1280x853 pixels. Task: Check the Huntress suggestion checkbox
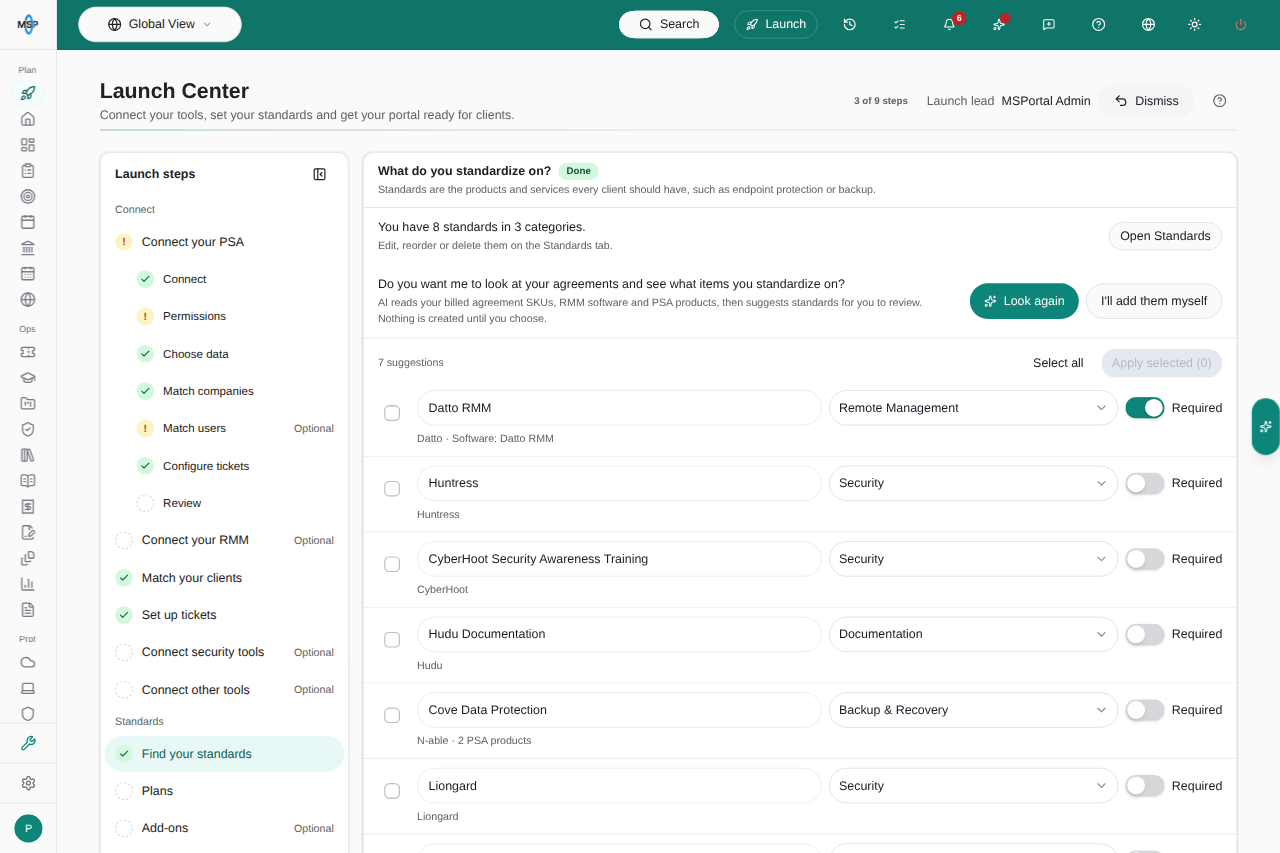click(392, 488)
